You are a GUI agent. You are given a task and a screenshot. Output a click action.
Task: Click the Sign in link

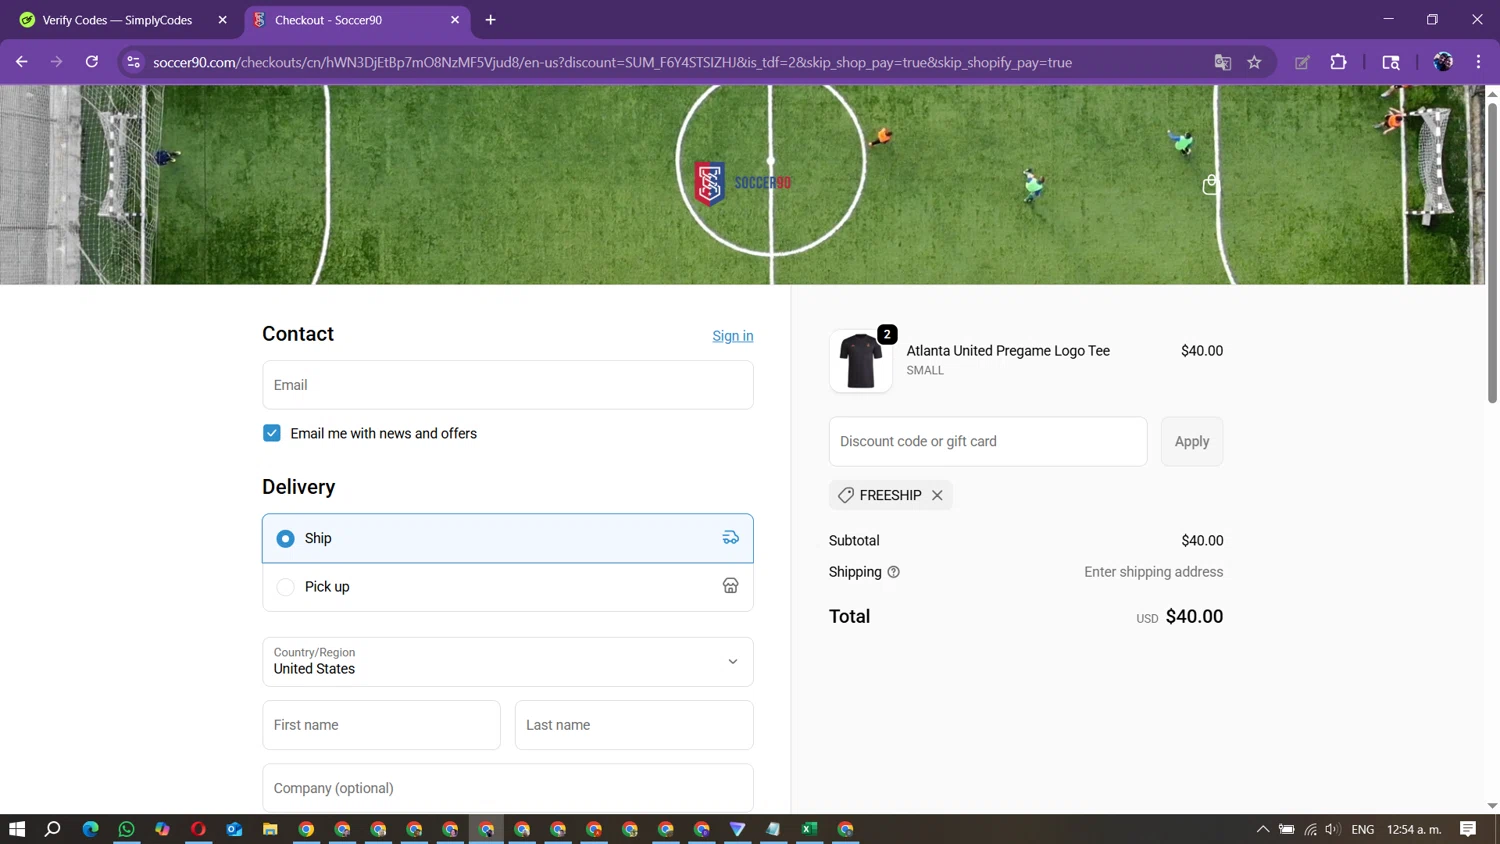pyautogui.click(x=733, y=336)
